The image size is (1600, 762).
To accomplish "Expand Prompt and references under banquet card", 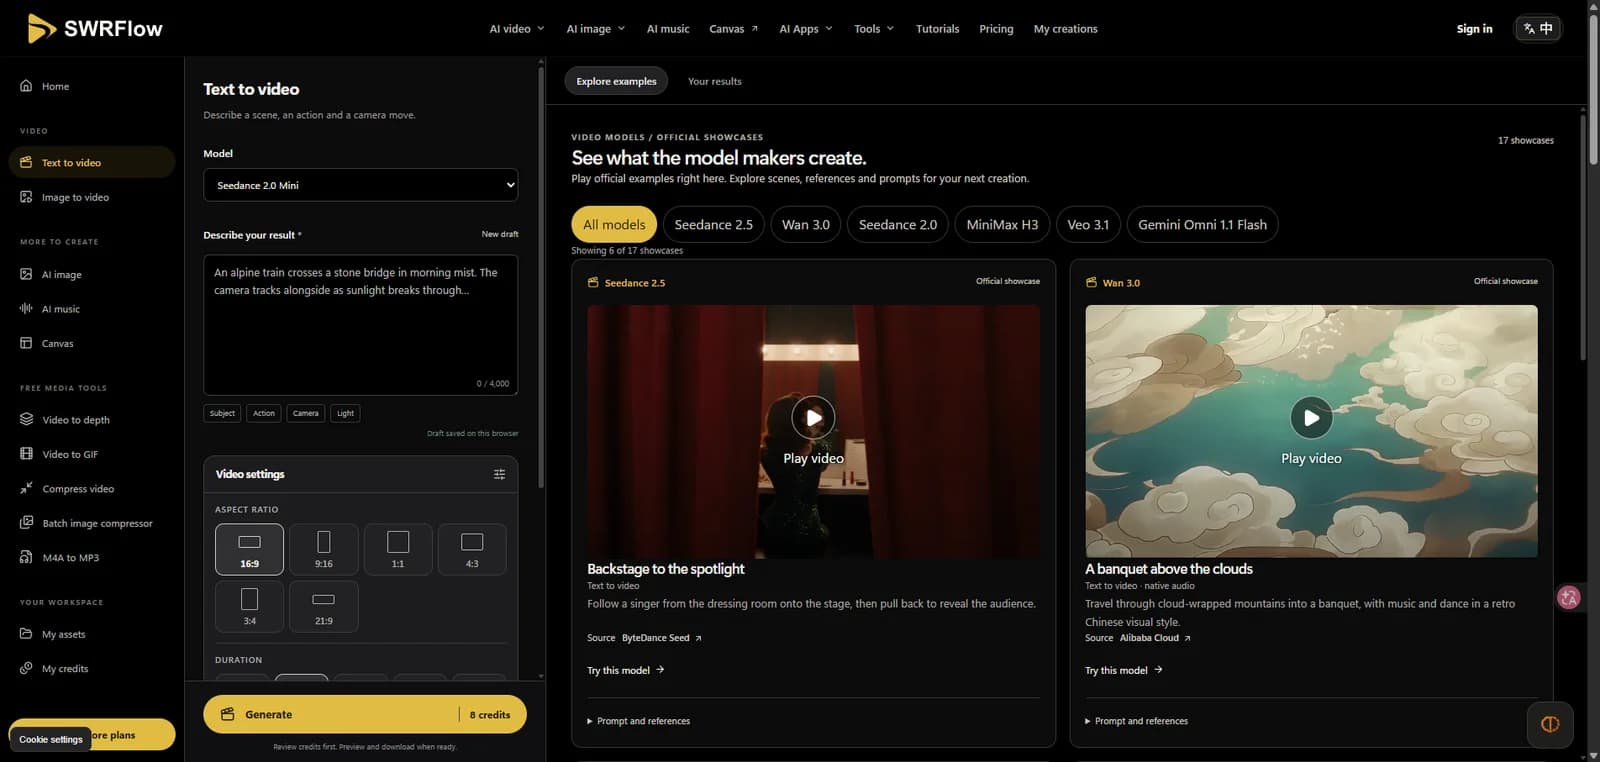I will click(1137, 721).
